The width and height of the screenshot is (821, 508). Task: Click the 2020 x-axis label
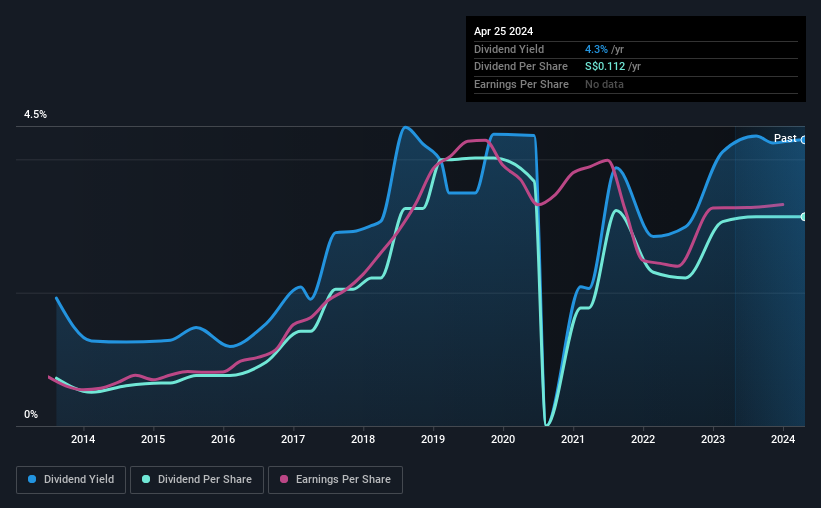pos(503,439)
